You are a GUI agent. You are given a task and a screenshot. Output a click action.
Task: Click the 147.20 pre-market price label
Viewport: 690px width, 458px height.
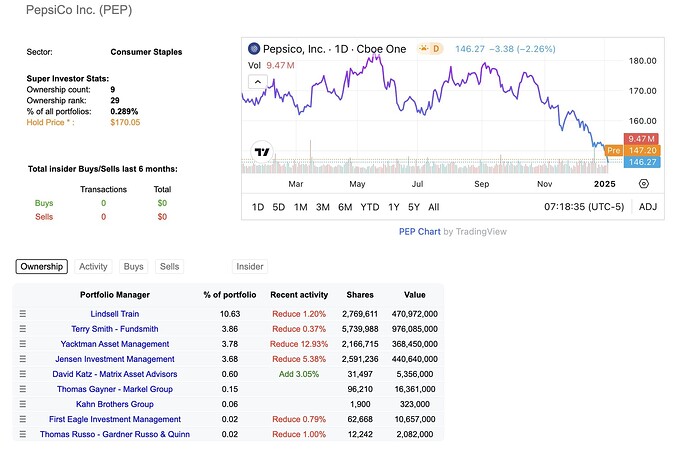(x=642, y=150)
